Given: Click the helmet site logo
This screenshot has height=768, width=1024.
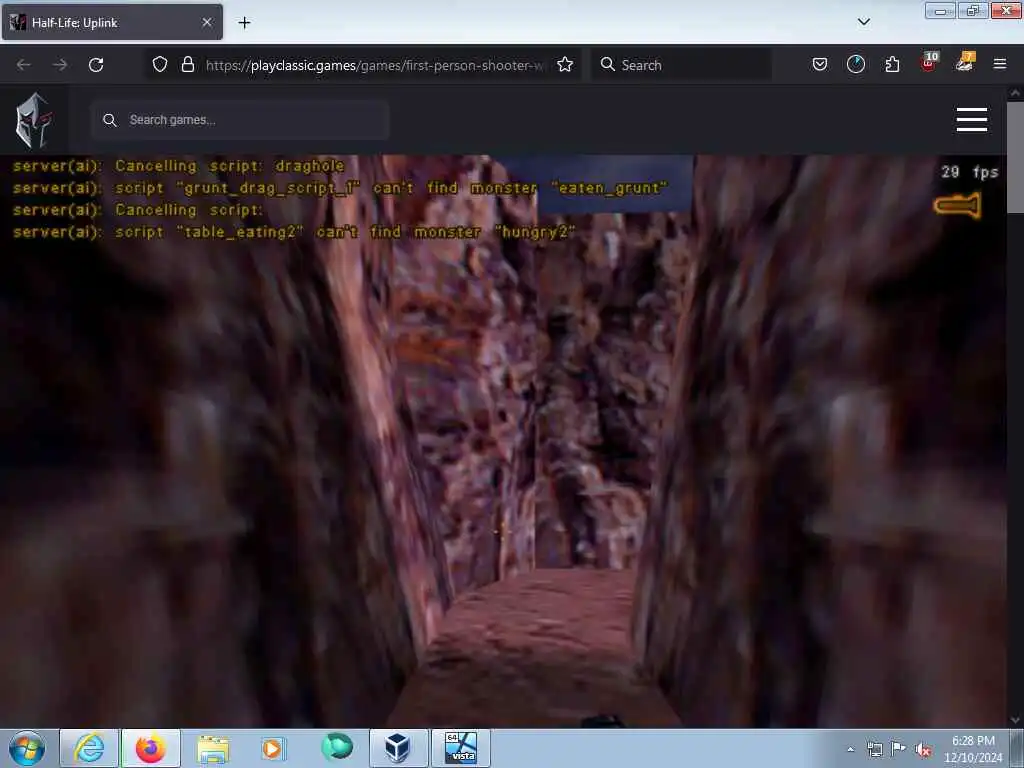Looking at the screenshot, I should tap(33, 121).
